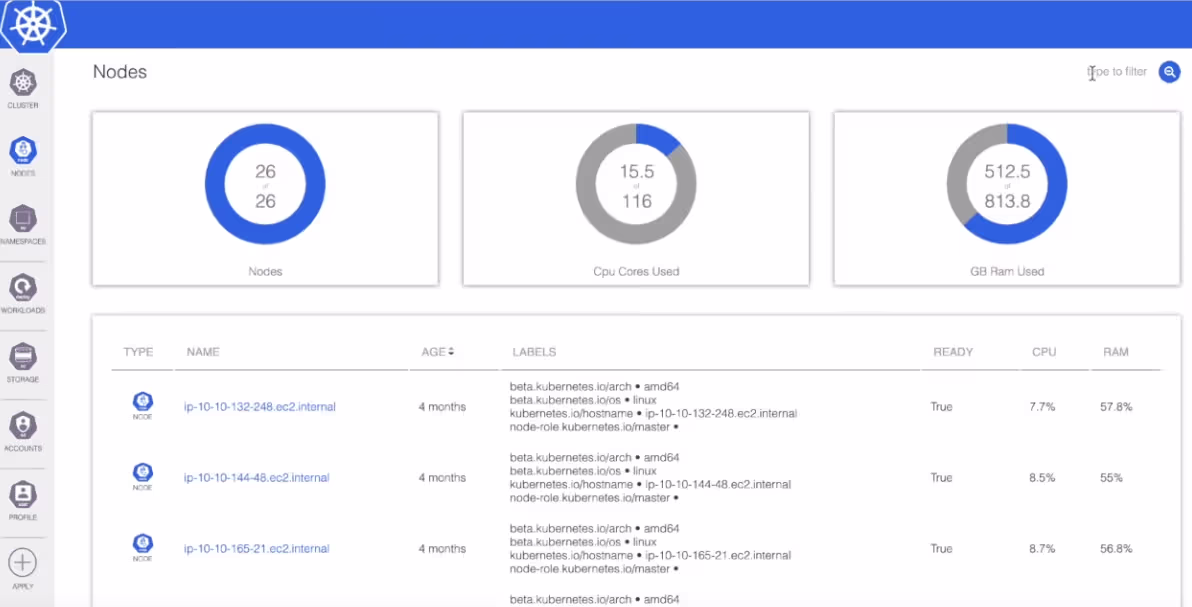Sort nodes by the AGE column

[437, 352]
